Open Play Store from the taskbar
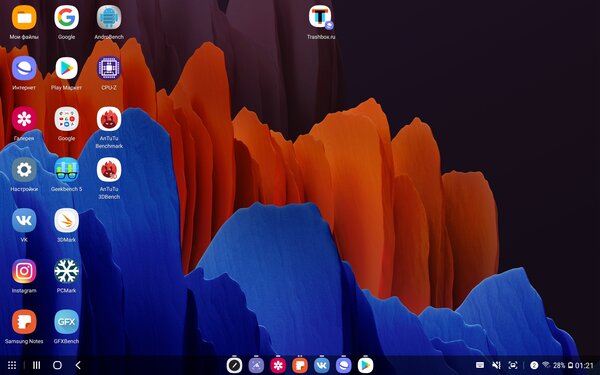This screenshot has width=600, height=375. (x=365, y=365)
